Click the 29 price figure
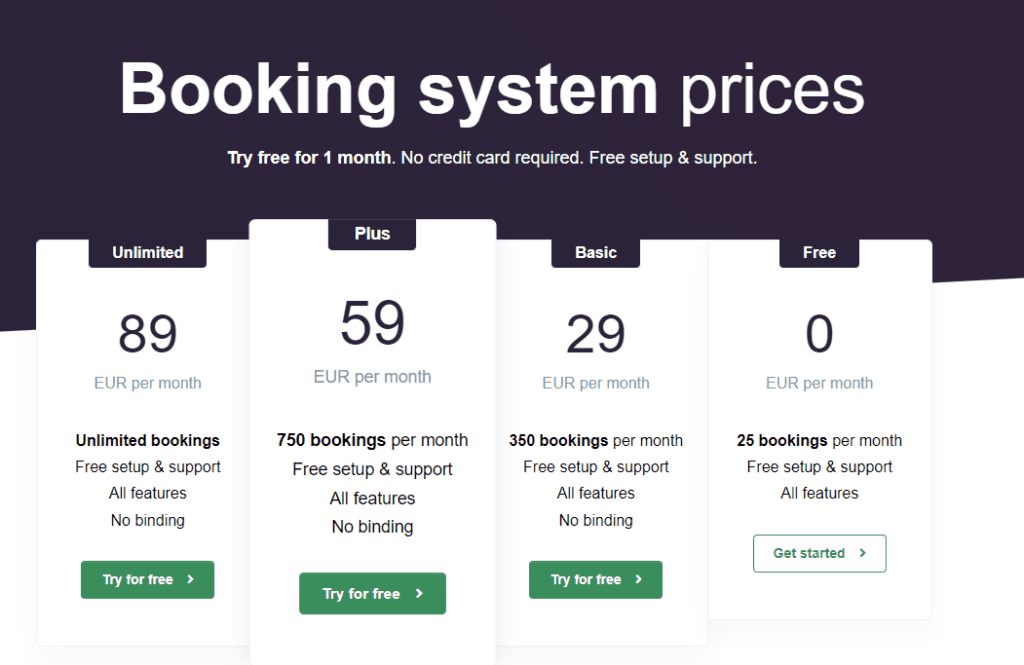 596,333
